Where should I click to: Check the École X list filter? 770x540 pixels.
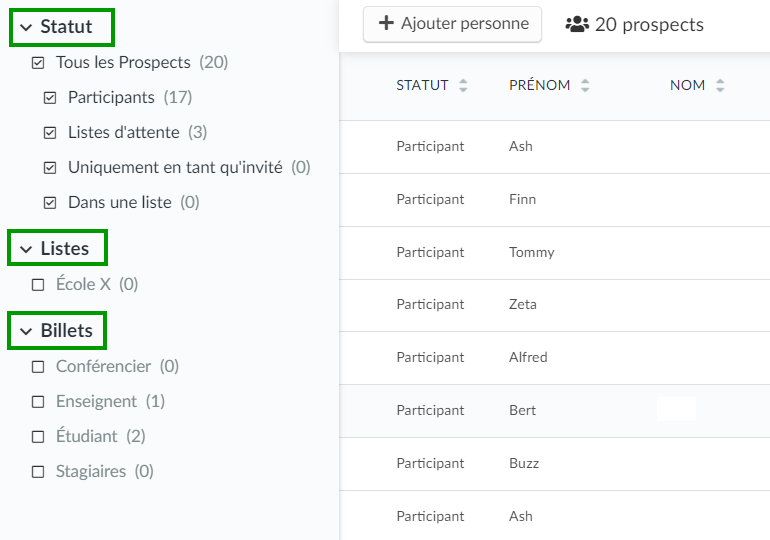point(38,285)
